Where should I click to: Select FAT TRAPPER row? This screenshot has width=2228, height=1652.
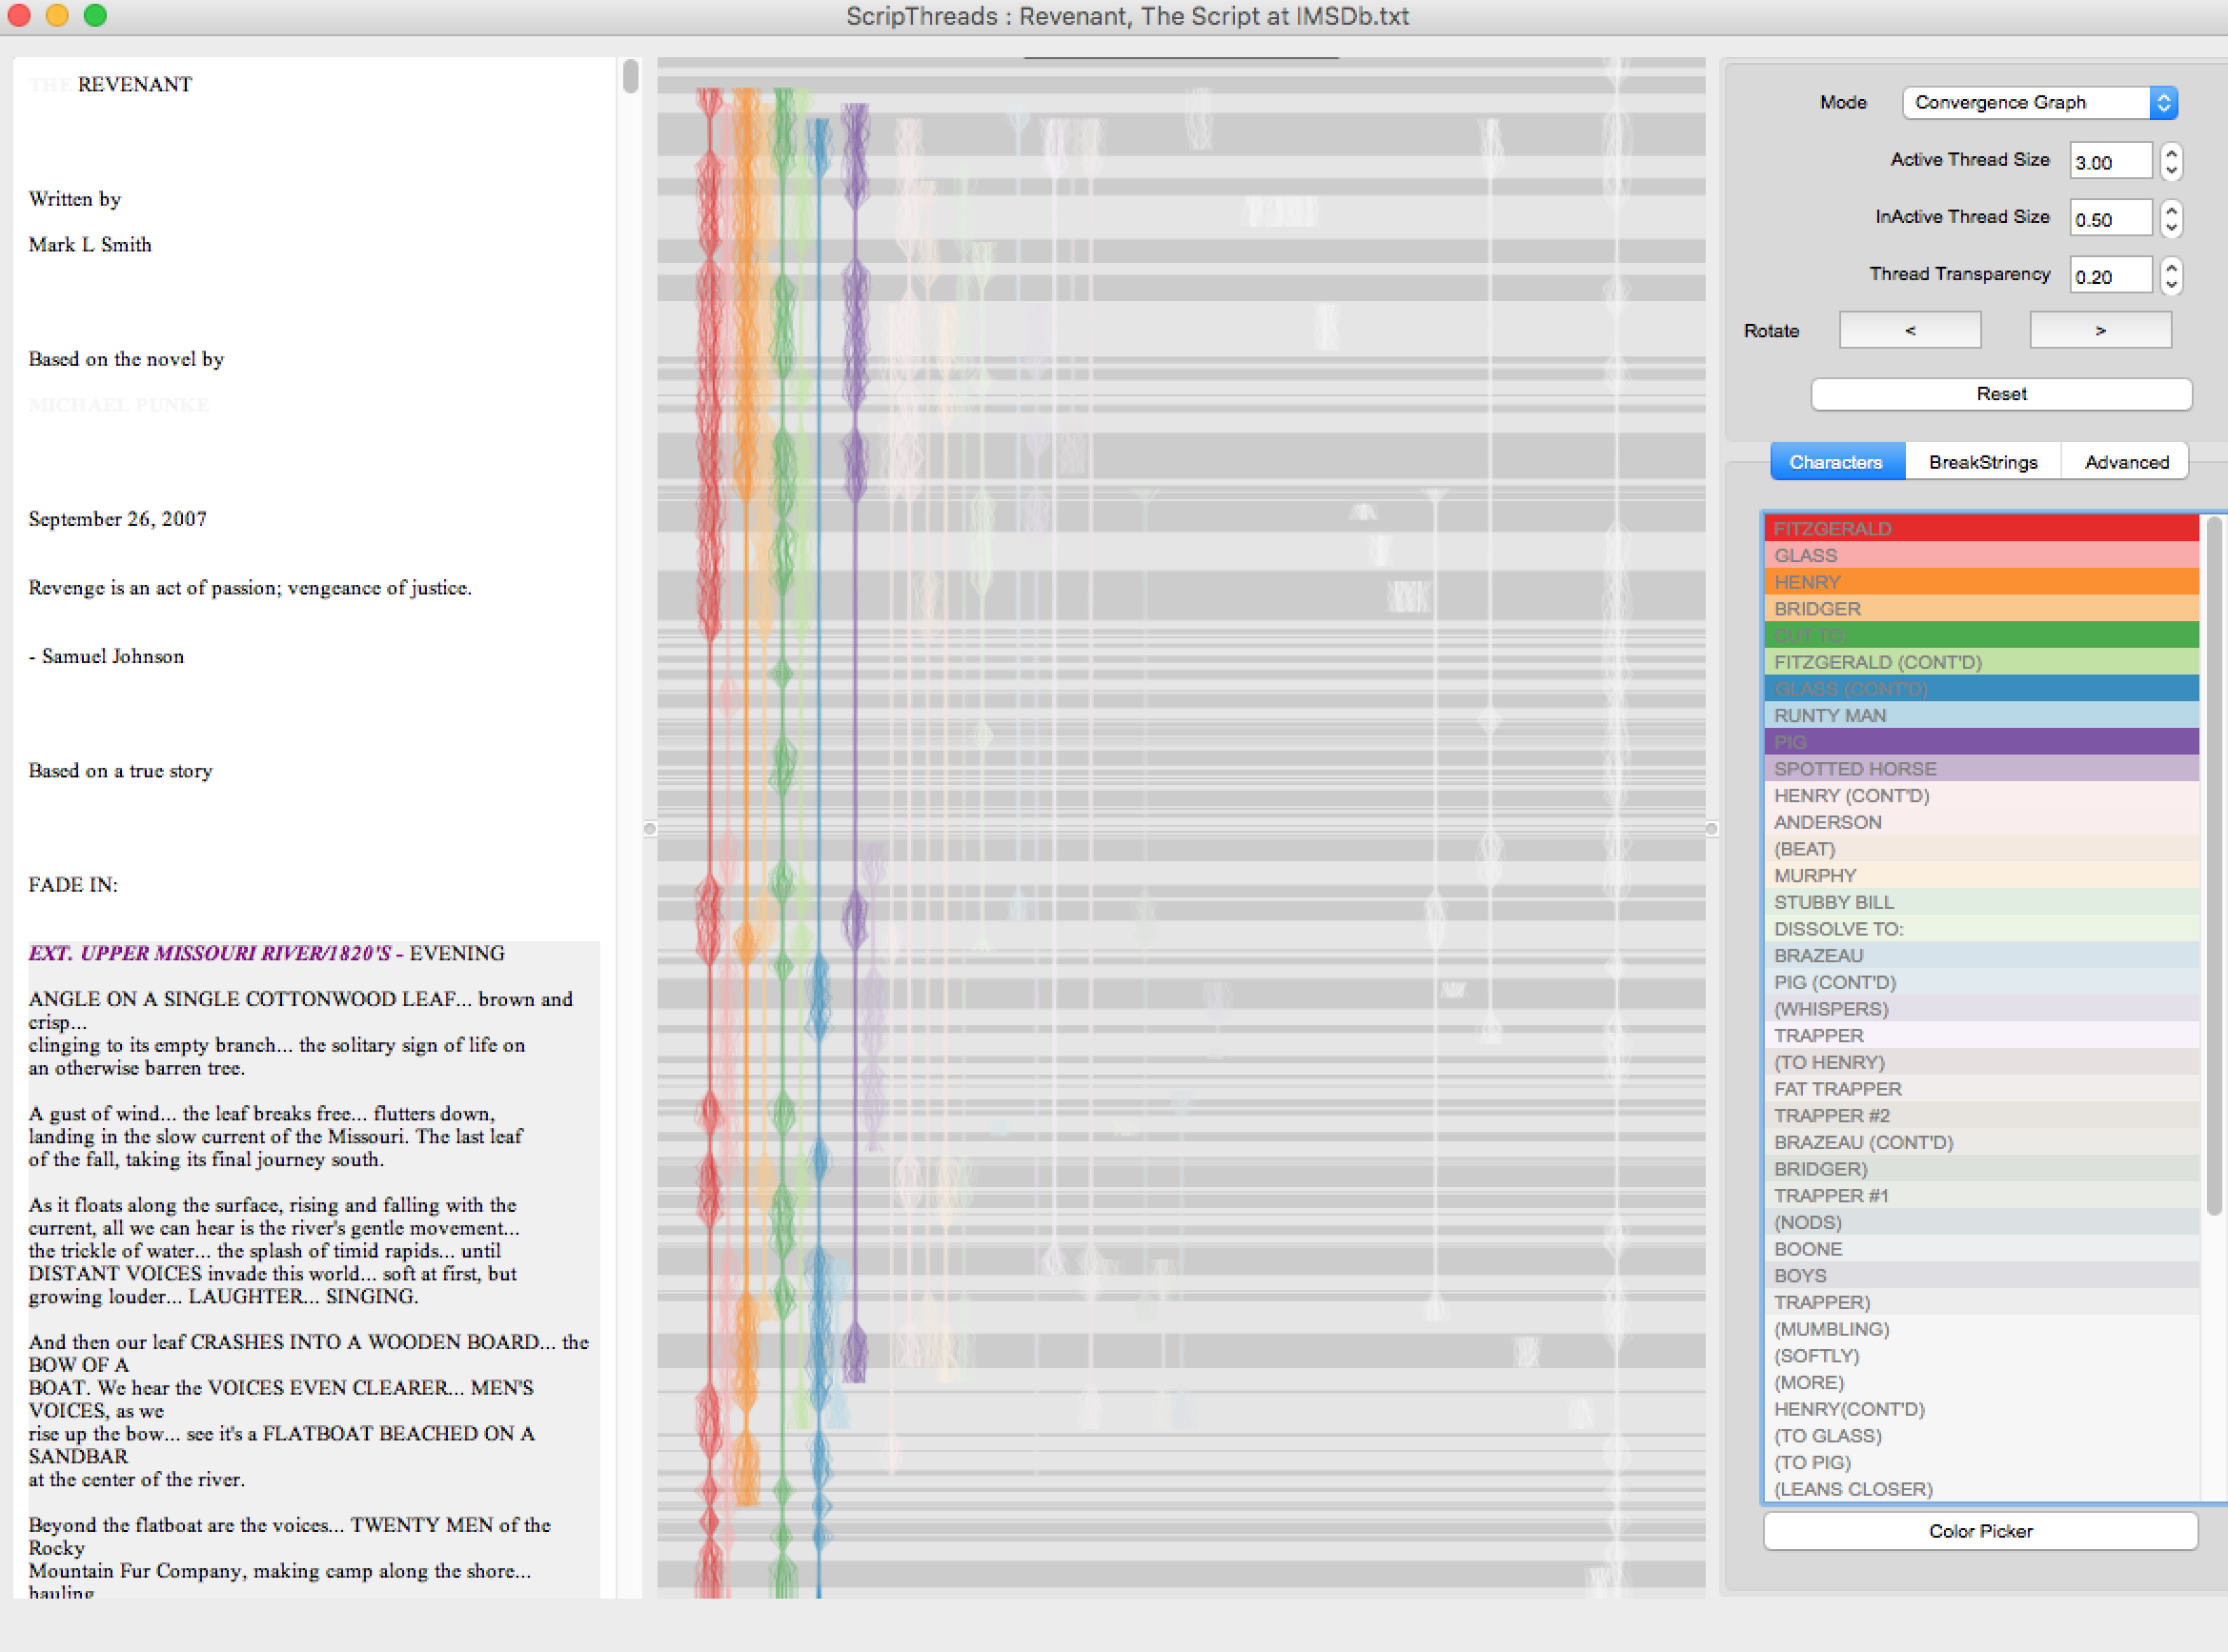(1981, 1088)
